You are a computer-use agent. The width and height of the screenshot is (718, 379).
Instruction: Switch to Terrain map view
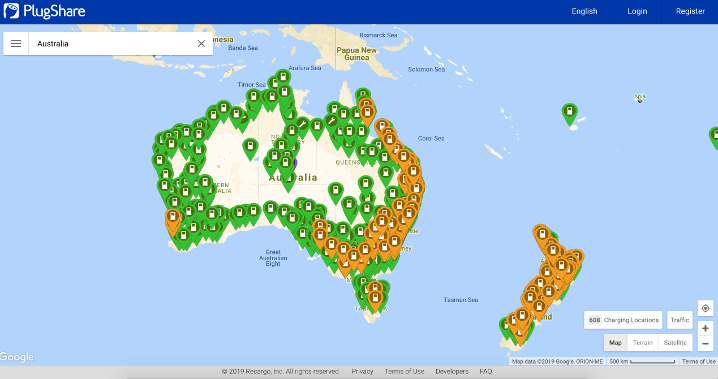[642, 342]
